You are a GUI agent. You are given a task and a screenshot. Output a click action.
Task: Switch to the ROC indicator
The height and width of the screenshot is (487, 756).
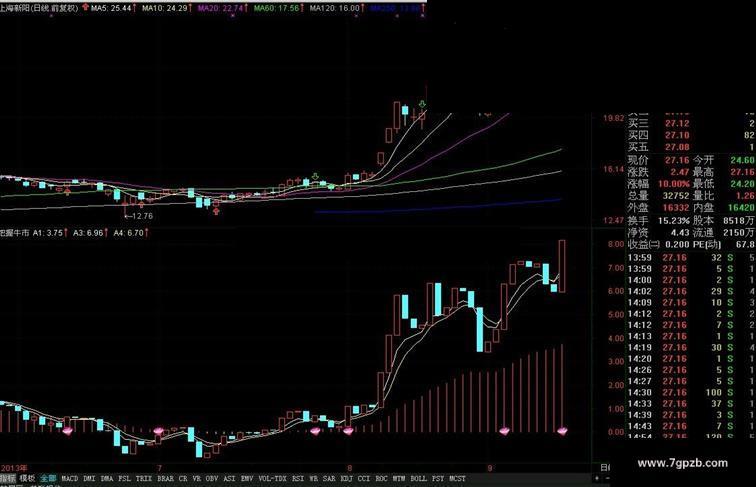coord(381,478)
